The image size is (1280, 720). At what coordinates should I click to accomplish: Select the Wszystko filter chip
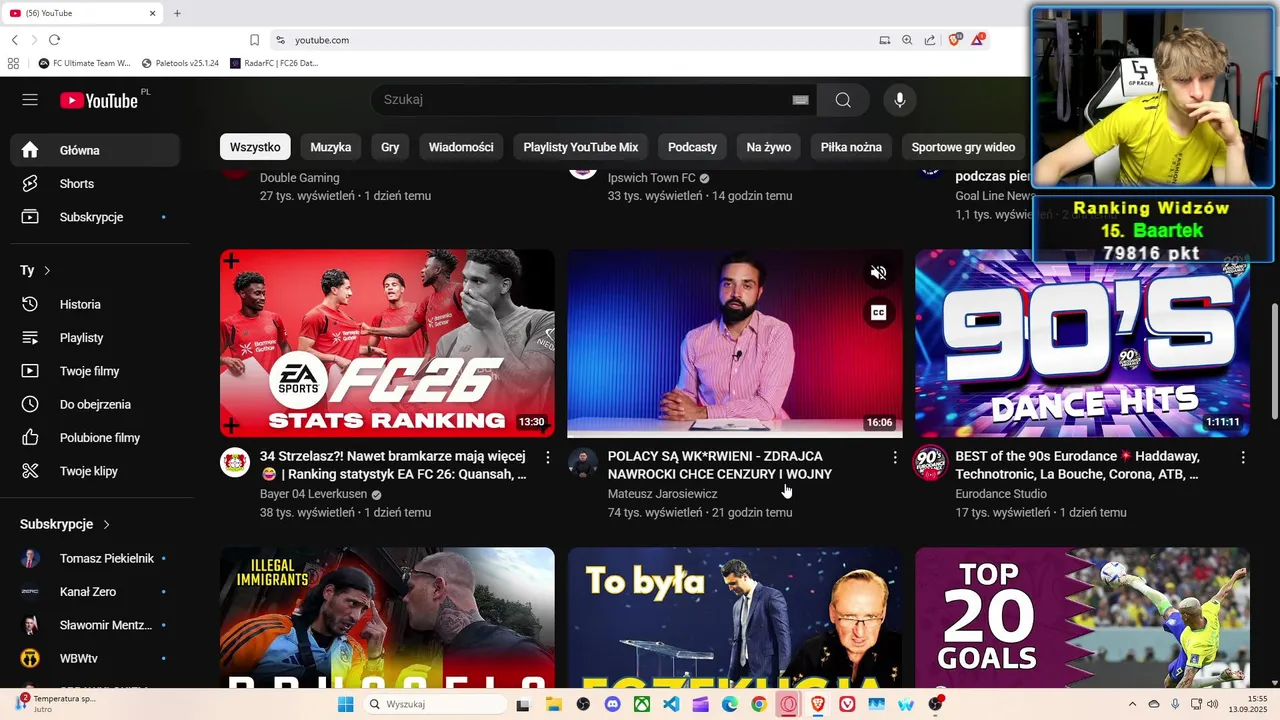[255, 147]
